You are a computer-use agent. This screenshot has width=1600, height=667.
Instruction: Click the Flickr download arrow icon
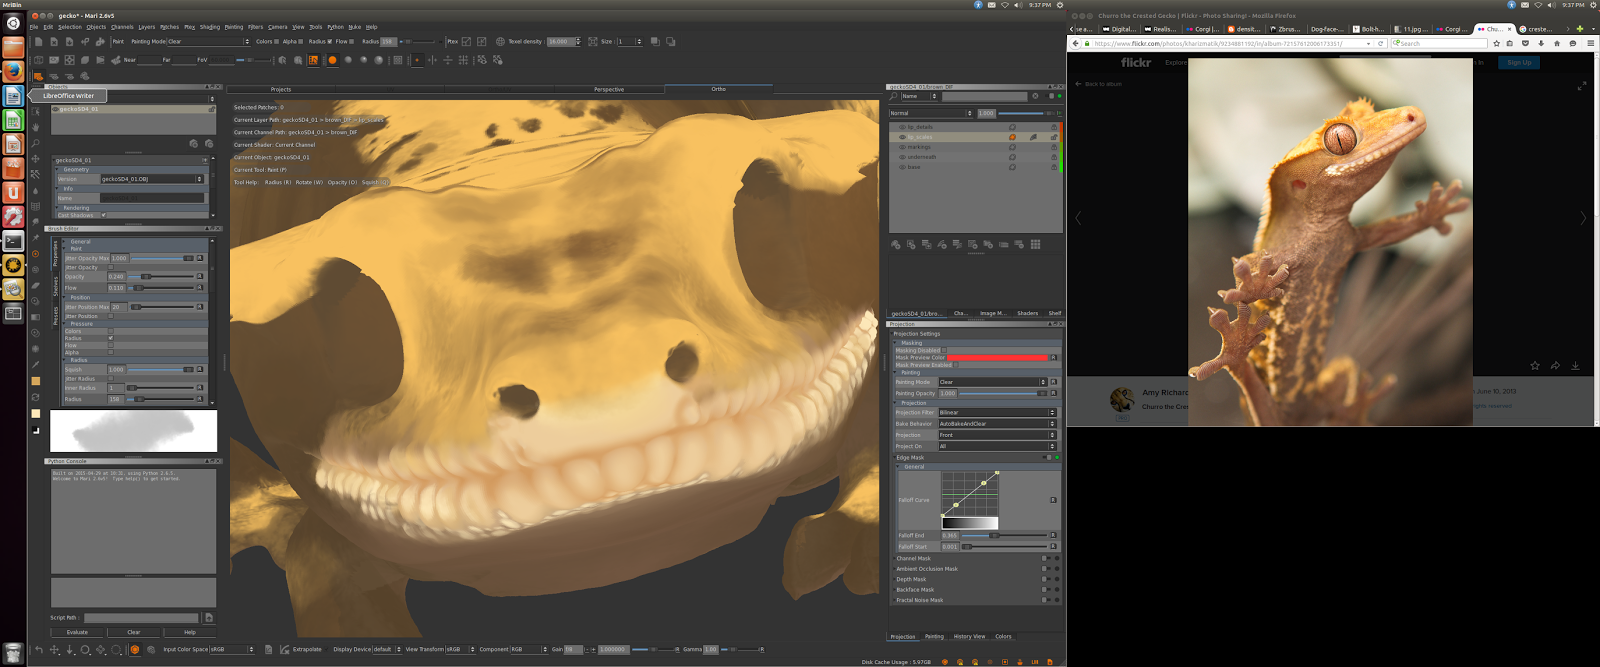tap(1575, 366)
